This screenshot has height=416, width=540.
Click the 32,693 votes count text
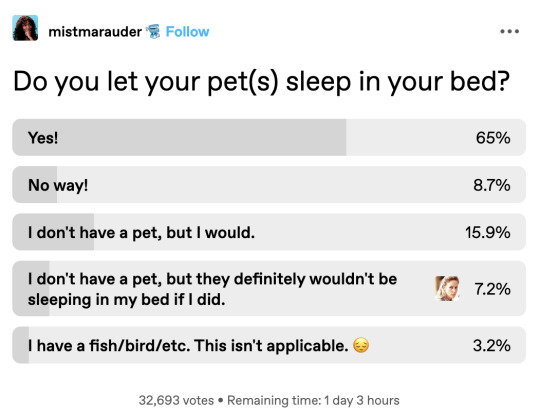[x=176, y=401]
